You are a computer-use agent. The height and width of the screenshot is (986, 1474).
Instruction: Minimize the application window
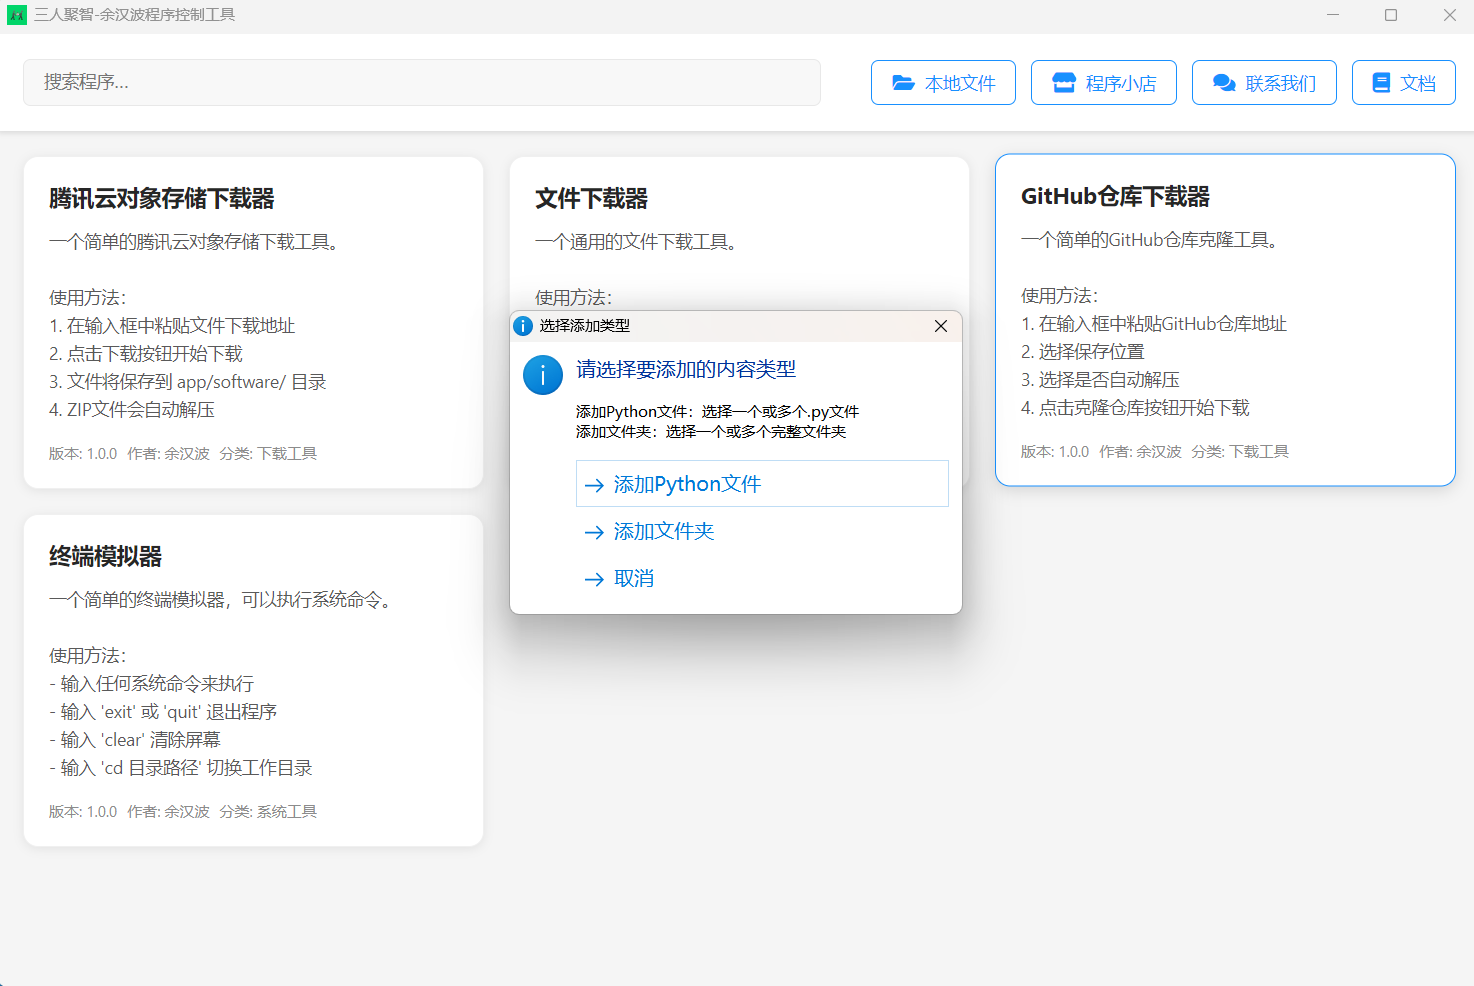point(1332,15)
